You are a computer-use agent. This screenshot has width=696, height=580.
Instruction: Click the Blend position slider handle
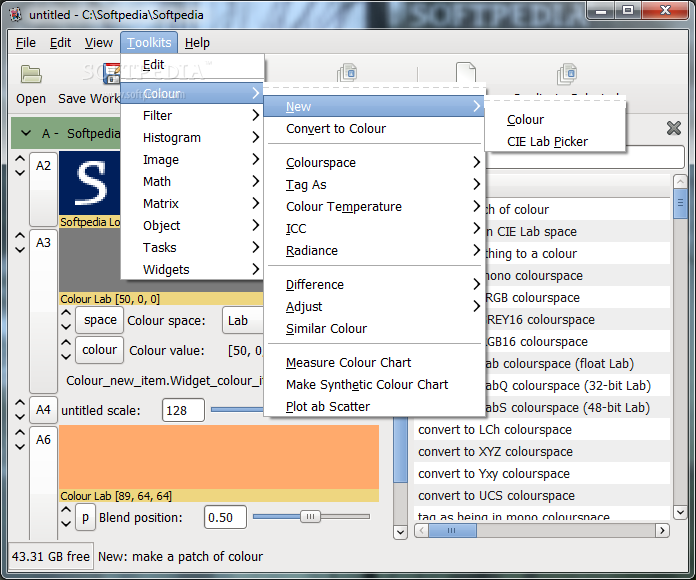[x=310, y=516]
